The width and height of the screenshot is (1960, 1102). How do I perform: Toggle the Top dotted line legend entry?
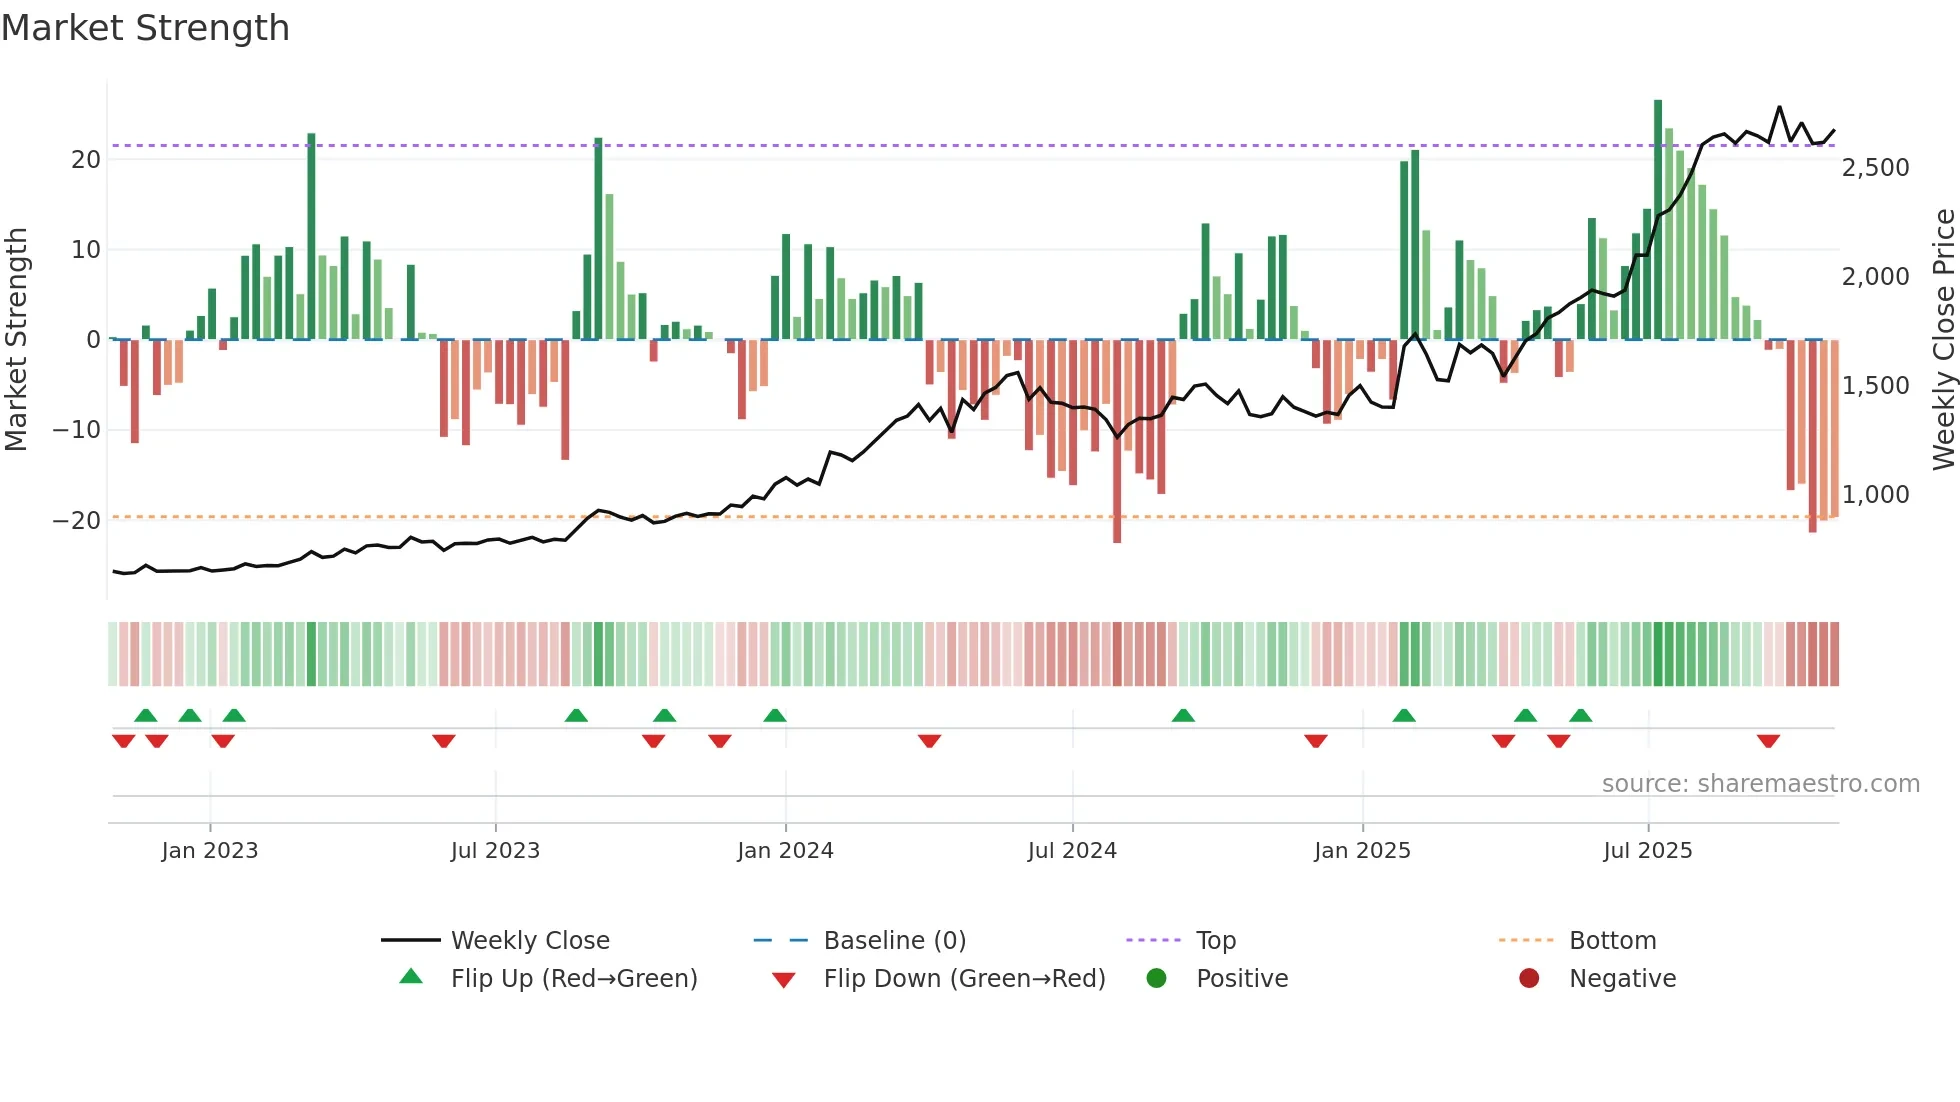pyautogui.click(x=1215, y=940)
